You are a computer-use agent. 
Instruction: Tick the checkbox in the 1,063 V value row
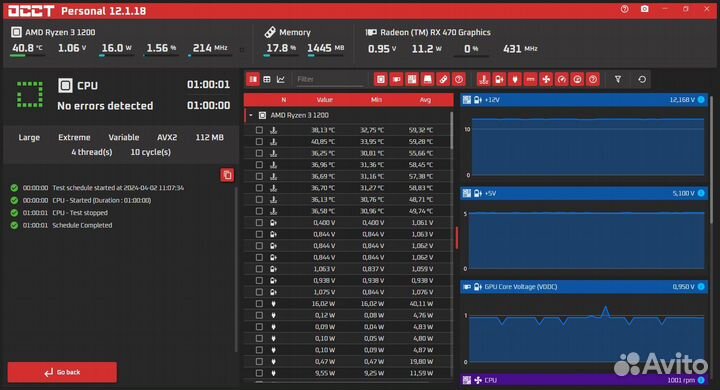pos(259,269)
